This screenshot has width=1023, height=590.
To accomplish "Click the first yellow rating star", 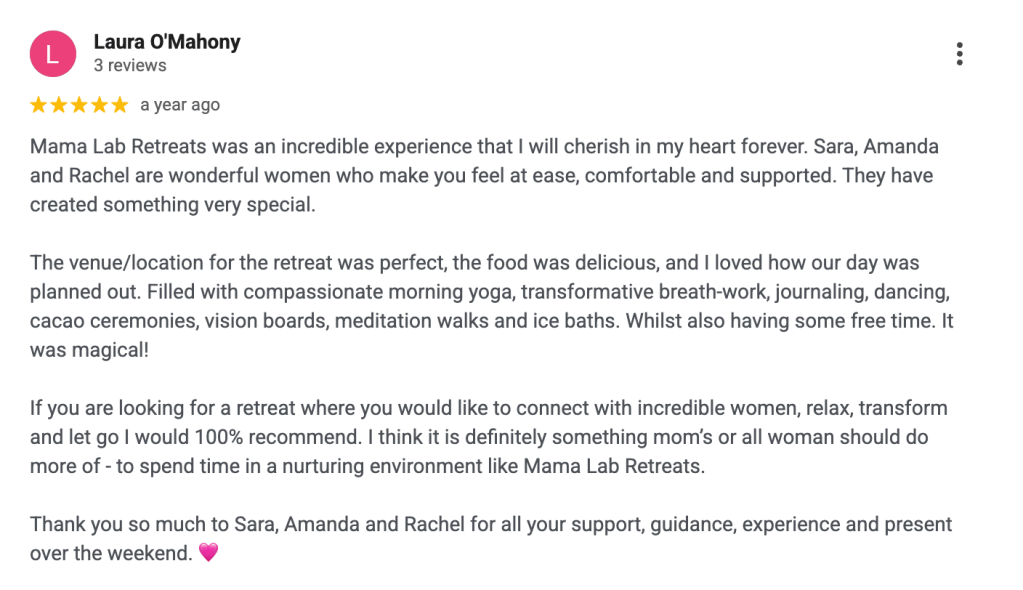I will tap(39, 105).
